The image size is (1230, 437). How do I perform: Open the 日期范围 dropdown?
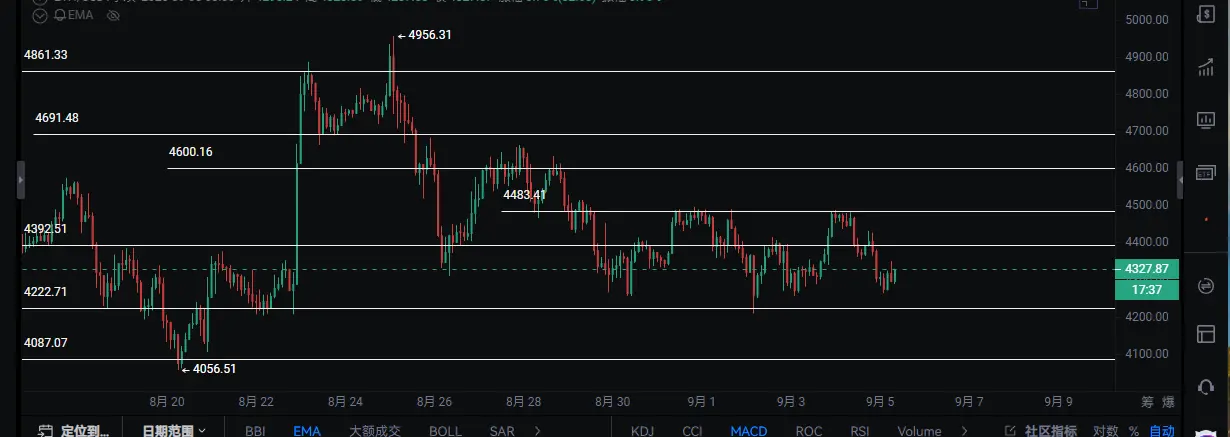click(174, 431)
